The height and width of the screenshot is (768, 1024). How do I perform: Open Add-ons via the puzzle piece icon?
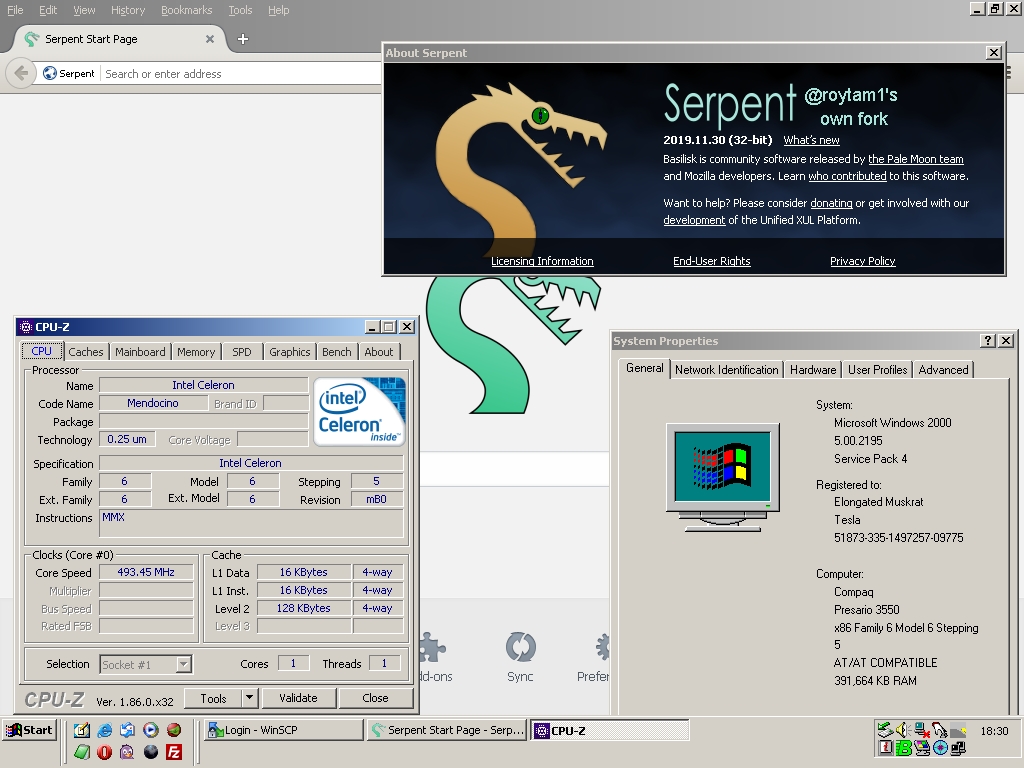point(434,648)
